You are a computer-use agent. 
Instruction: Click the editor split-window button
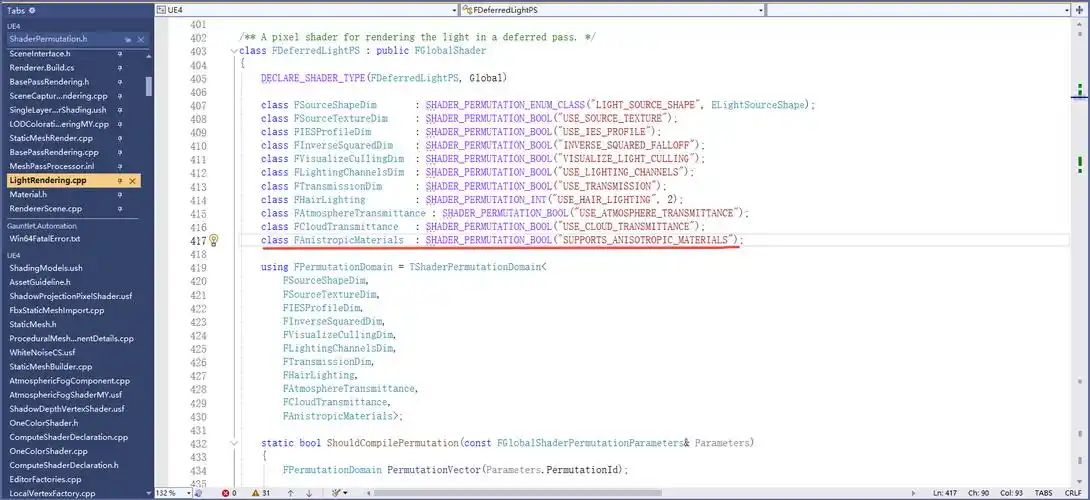(x=1080, y=10)
